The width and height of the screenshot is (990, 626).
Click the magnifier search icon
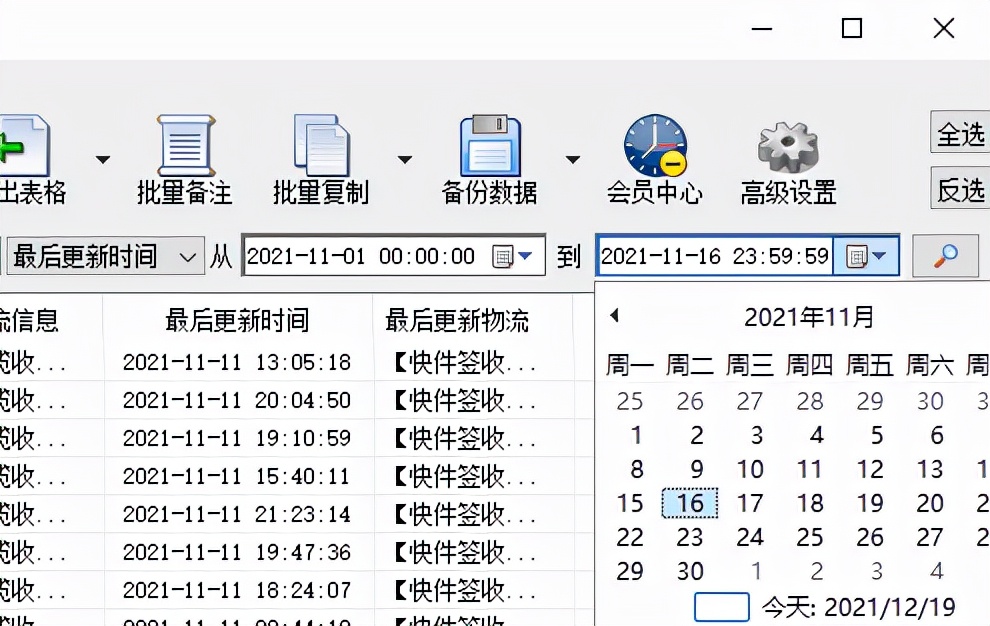(x=944, y=256)
